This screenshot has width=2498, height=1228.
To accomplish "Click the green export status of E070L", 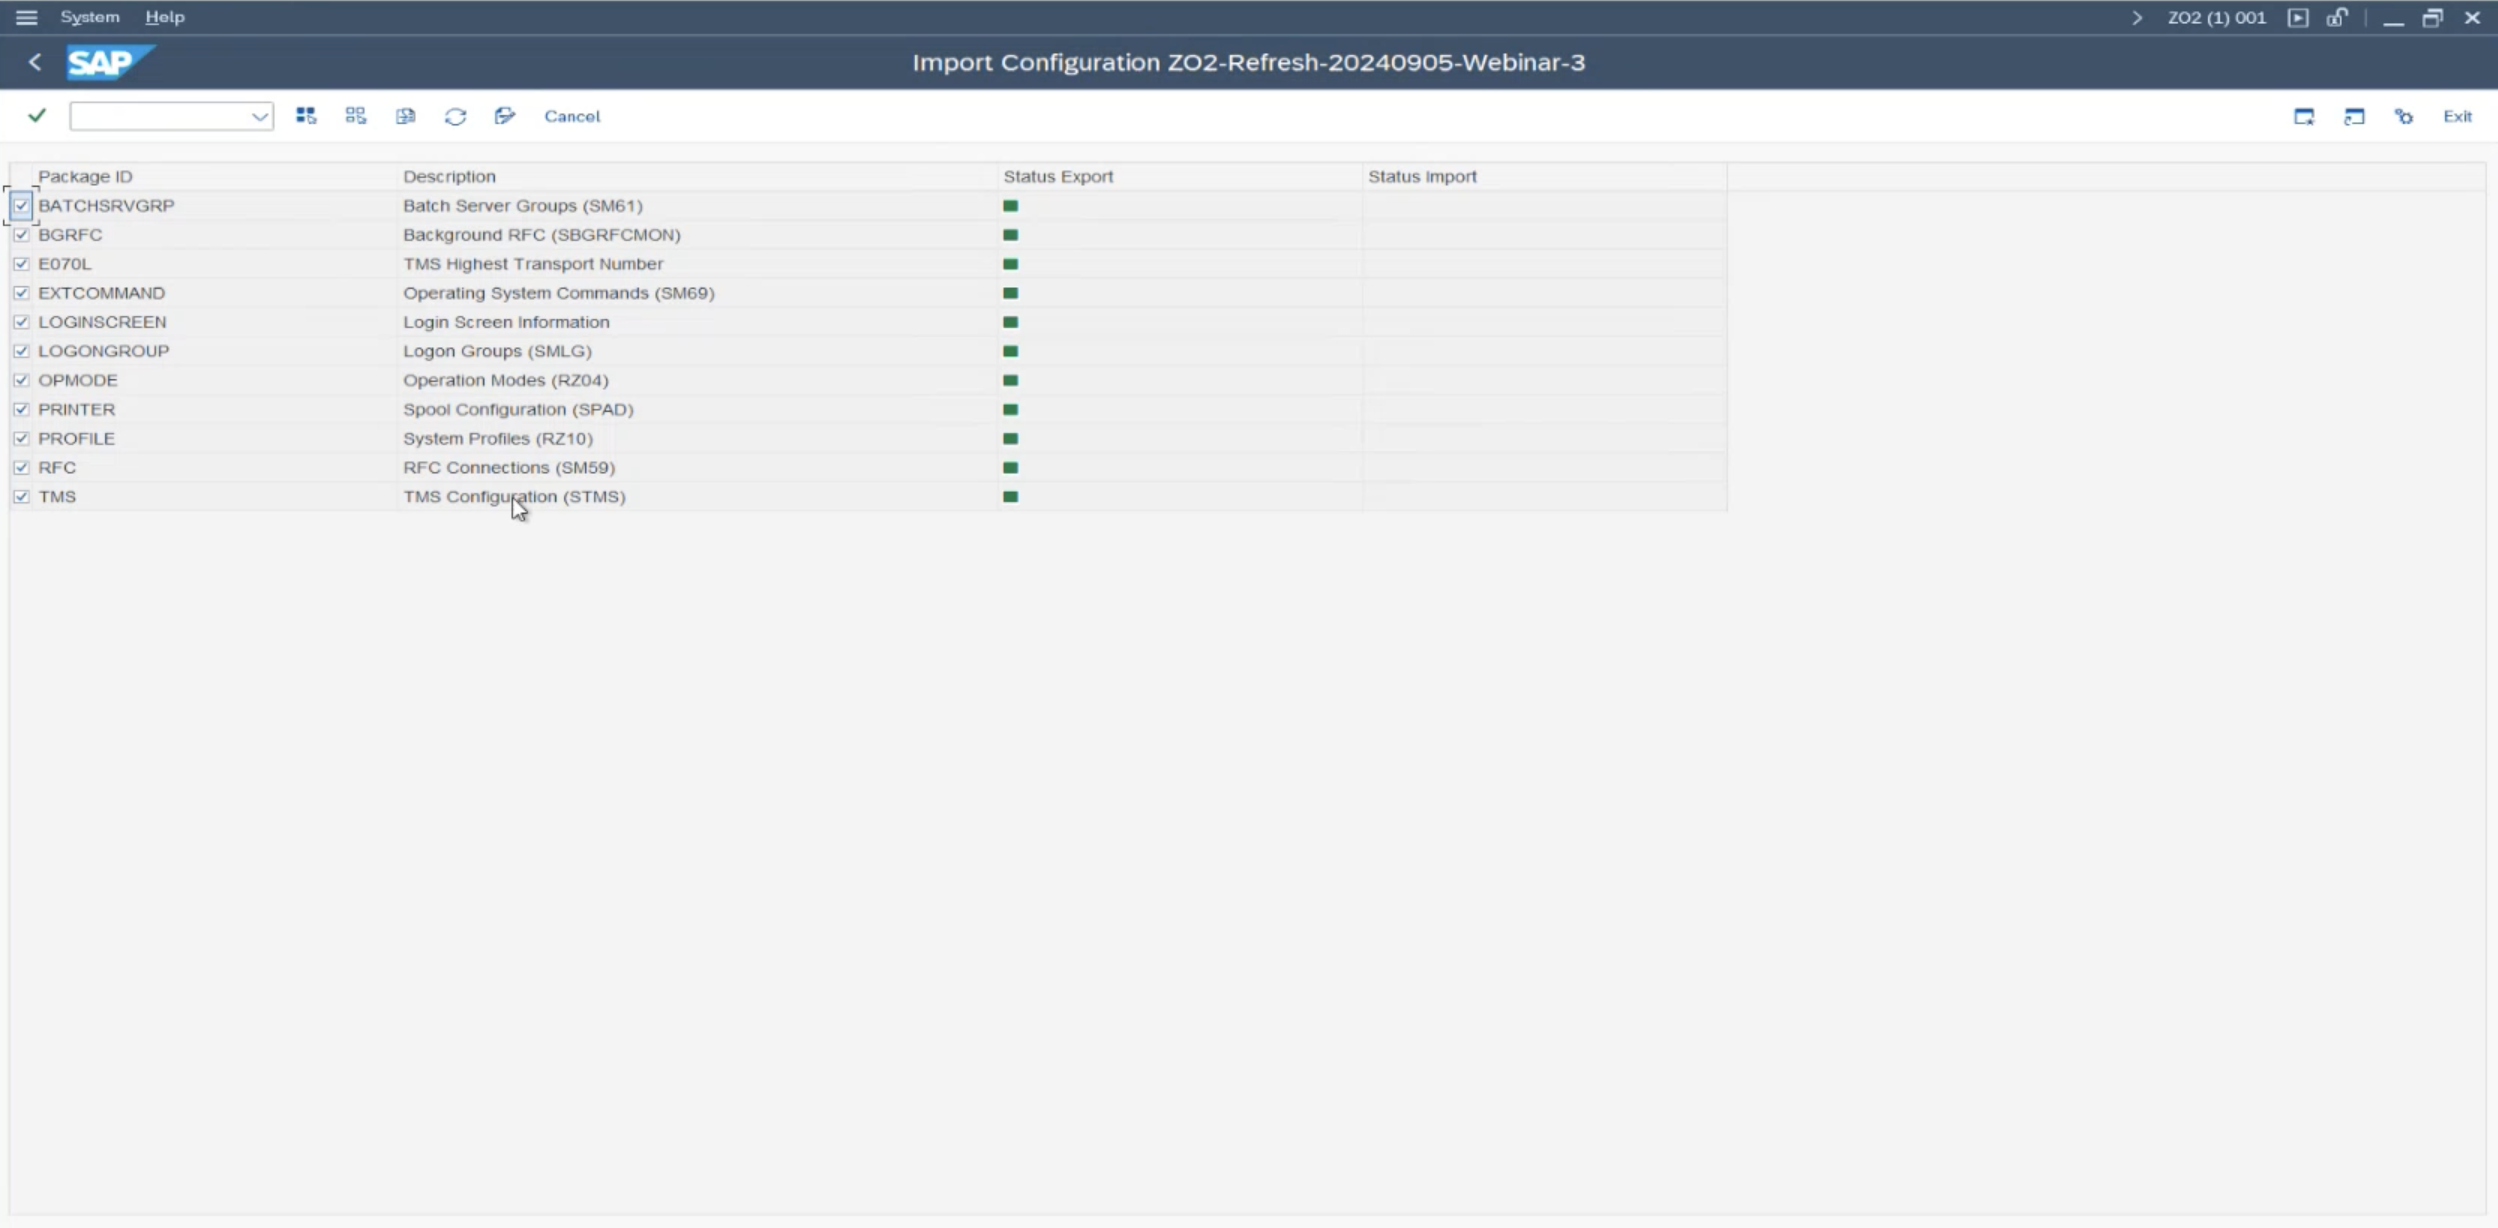I will [1010, 264].
